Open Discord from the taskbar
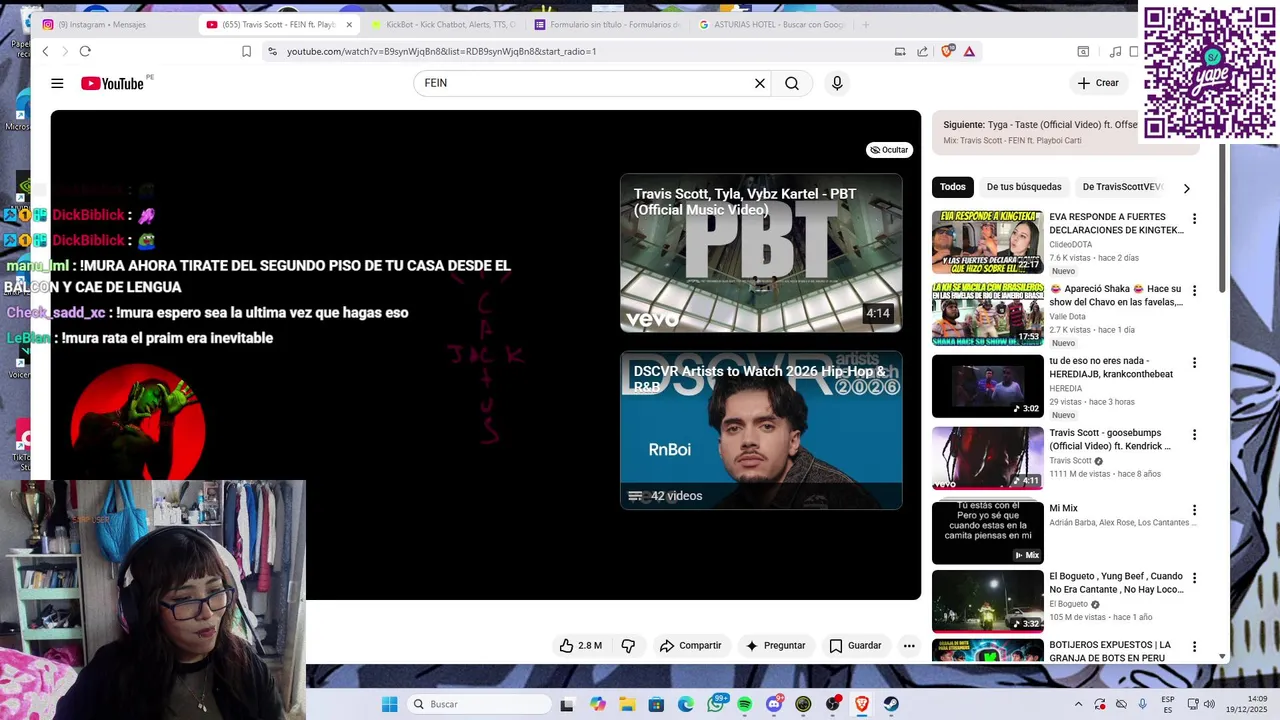Screen dimensions: 1280x720 pos(774,704)
